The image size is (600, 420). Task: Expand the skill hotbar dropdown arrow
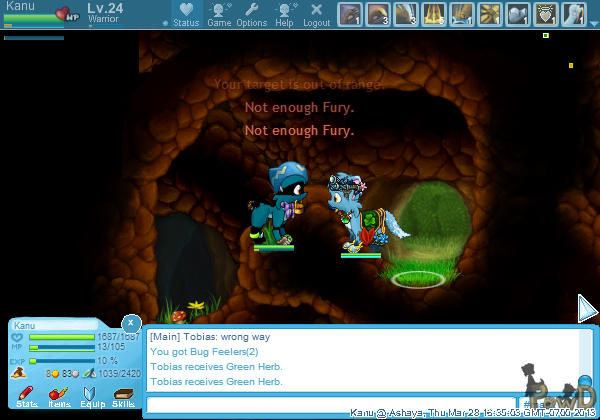(x=594, y=24)
